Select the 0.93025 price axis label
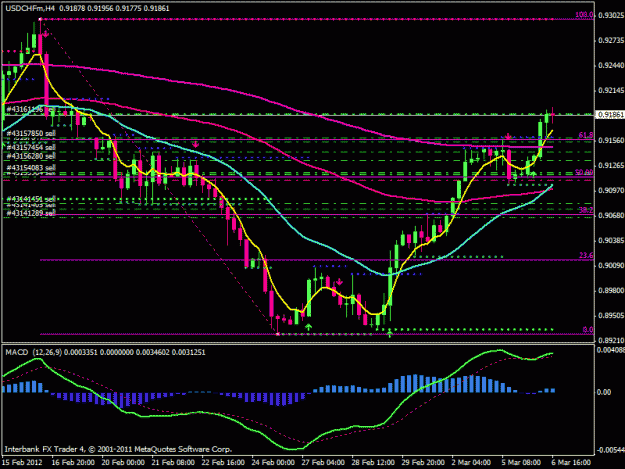This screenshot has width=625, height=469. click(x=611, y=16)
